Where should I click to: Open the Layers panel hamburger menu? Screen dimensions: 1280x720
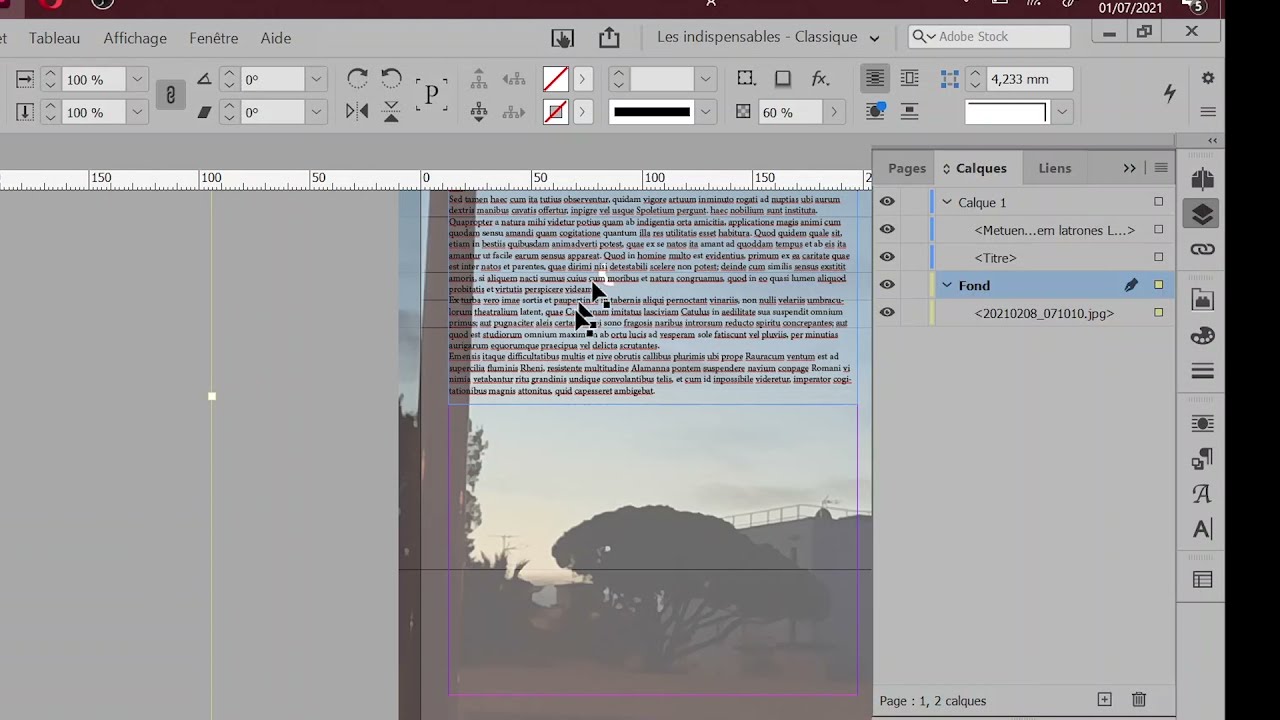[x=1161, y=168]
